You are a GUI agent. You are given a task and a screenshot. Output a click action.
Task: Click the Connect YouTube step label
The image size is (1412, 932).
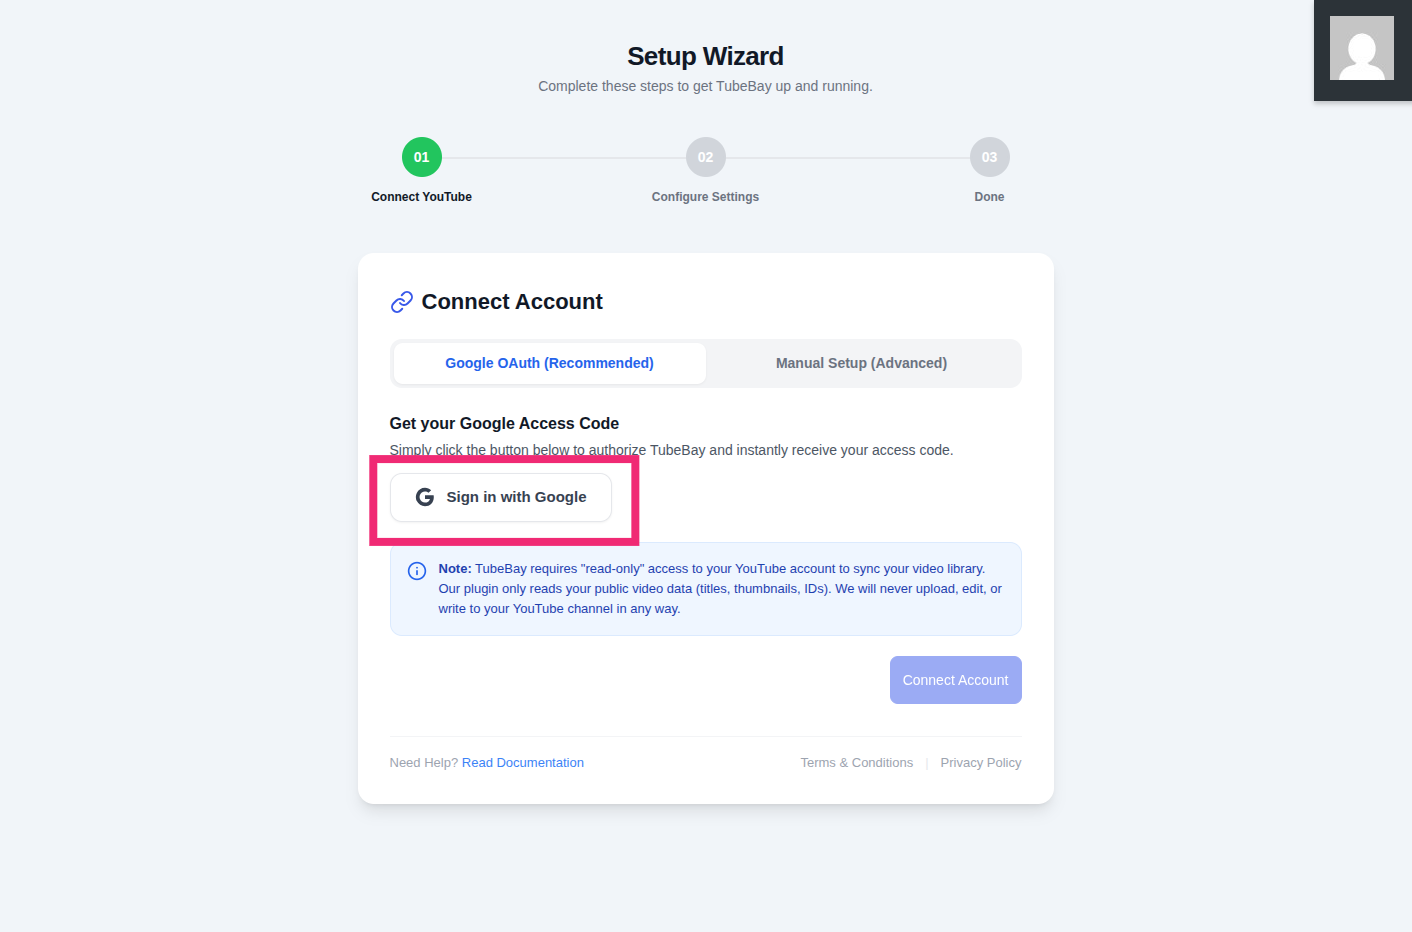point(421,196)
